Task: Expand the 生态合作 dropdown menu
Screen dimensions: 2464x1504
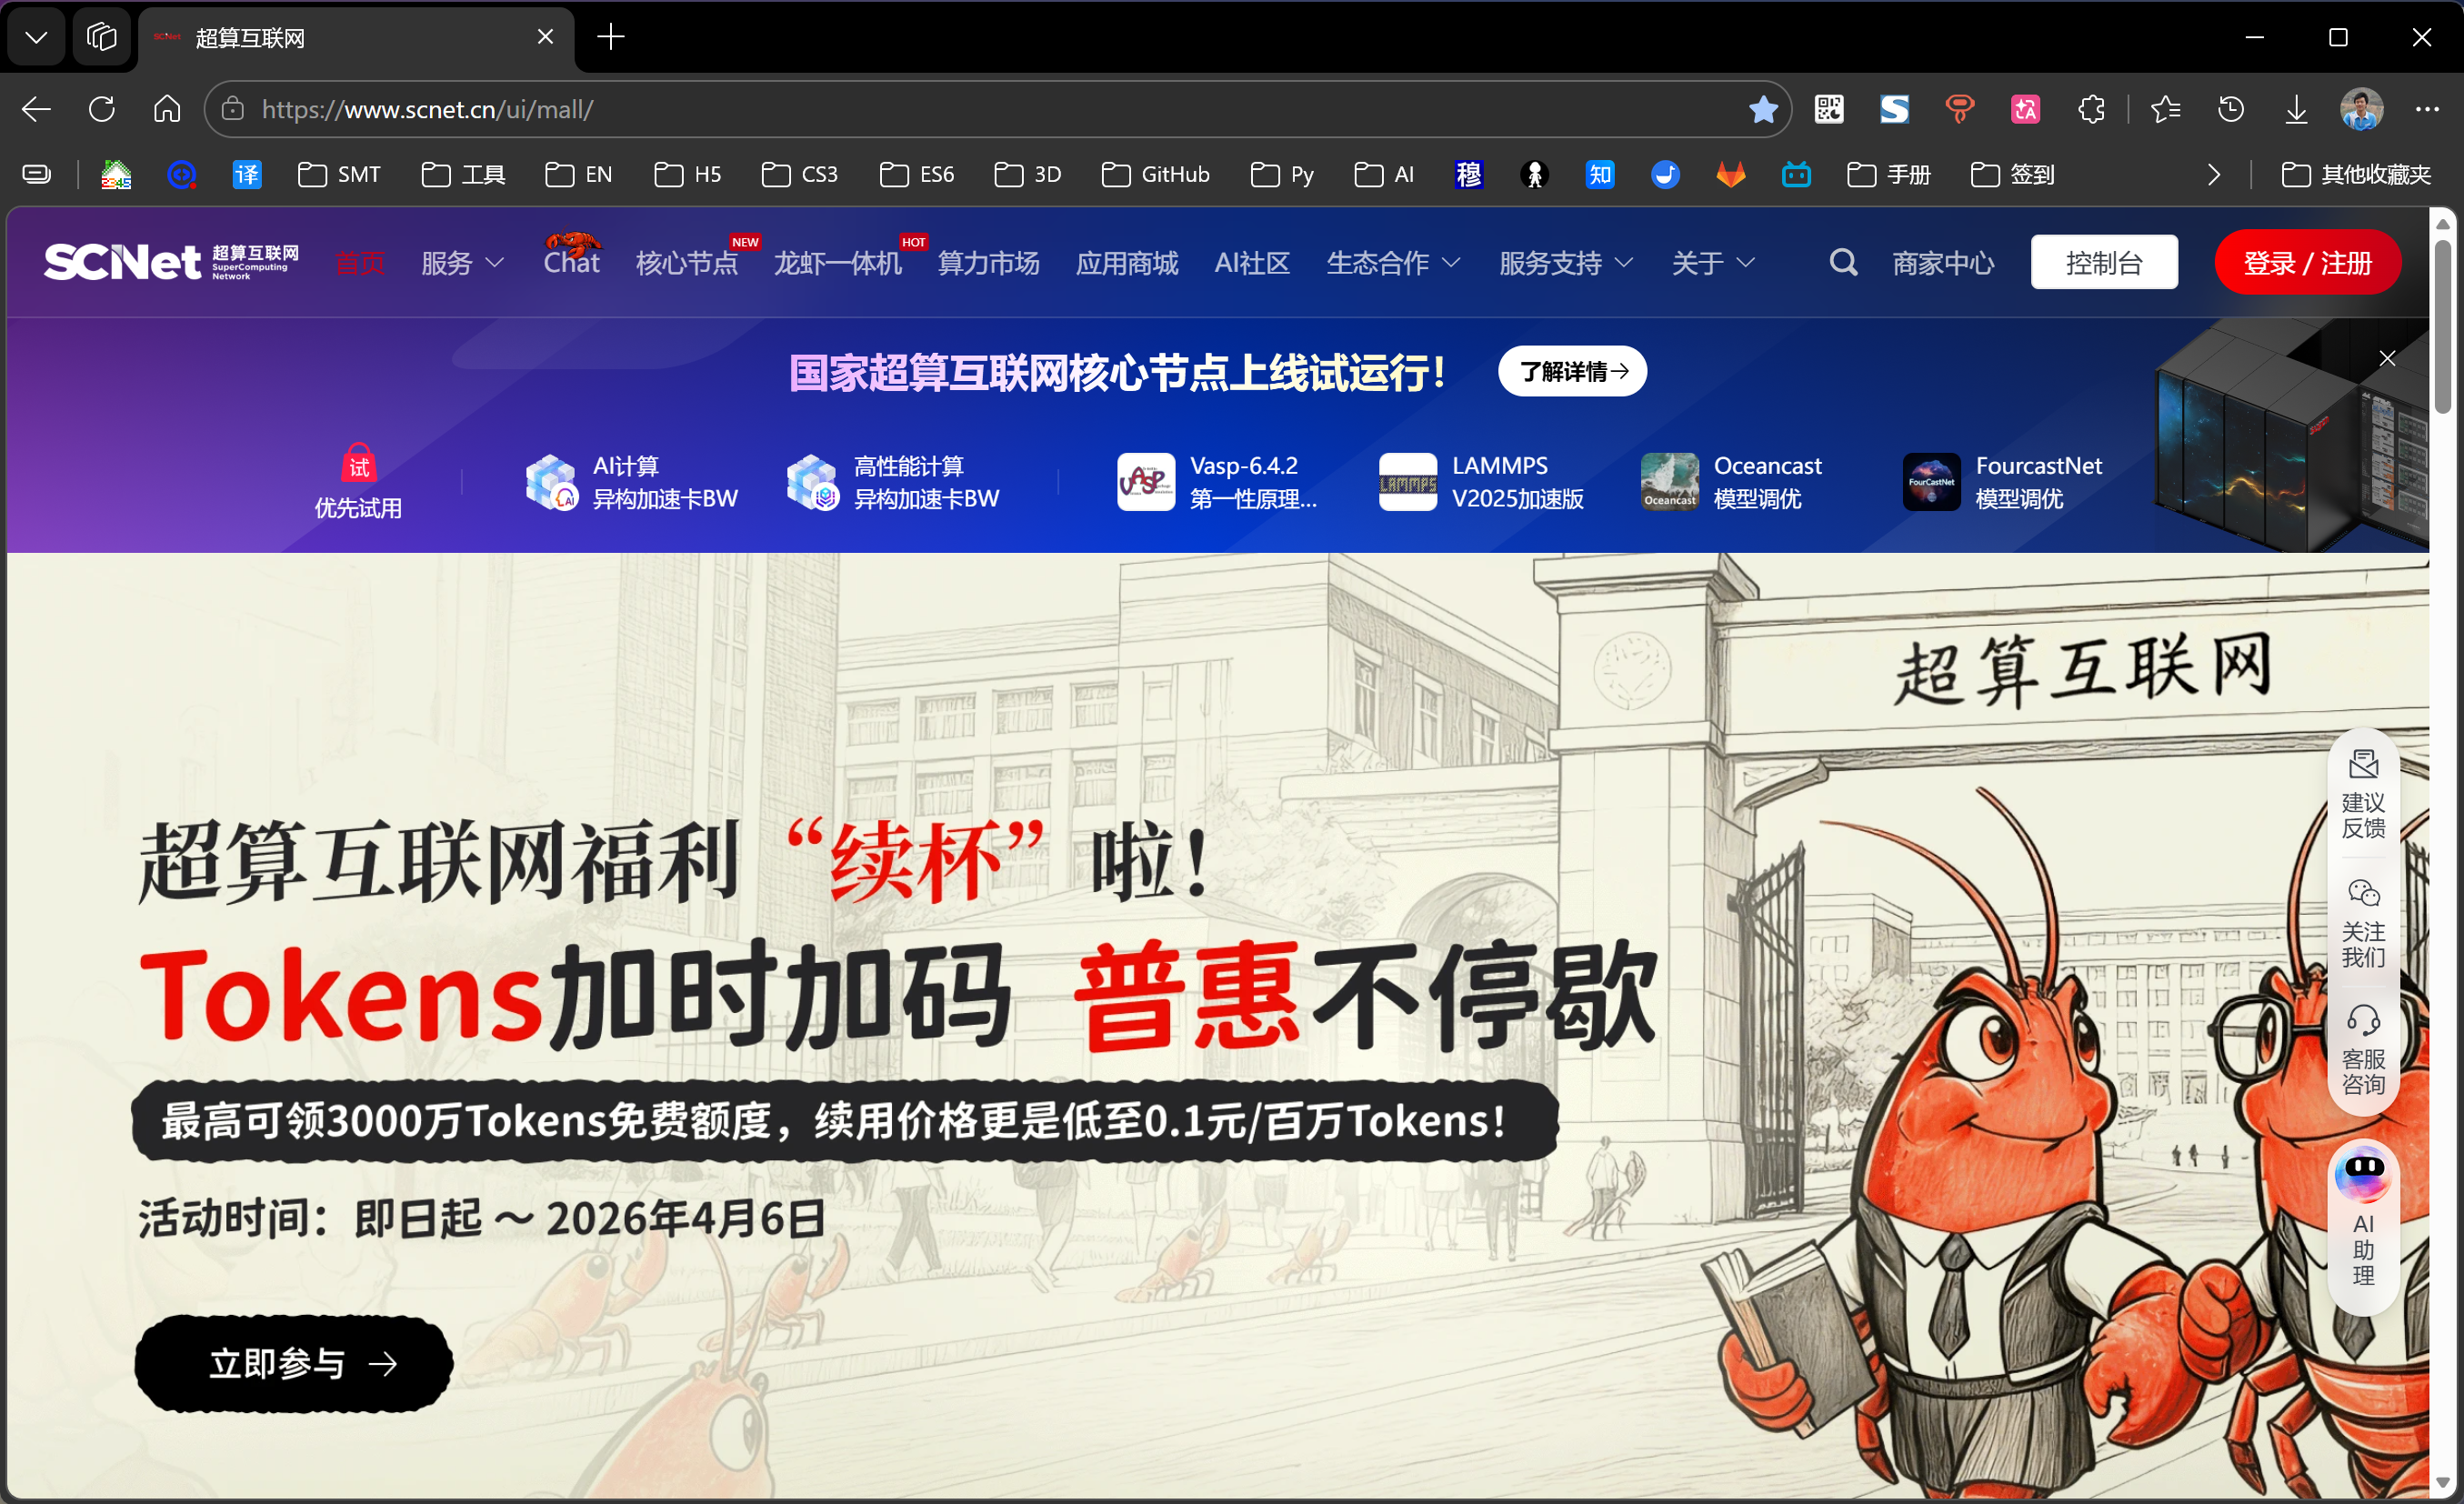Action: tap(1392, 263)
